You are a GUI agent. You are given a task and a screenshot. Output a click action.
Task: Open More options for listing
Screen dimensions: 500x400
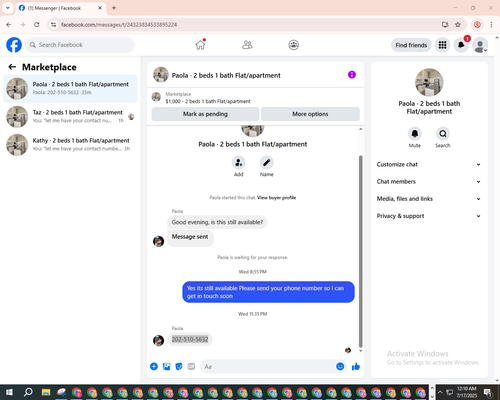point(310,114)
